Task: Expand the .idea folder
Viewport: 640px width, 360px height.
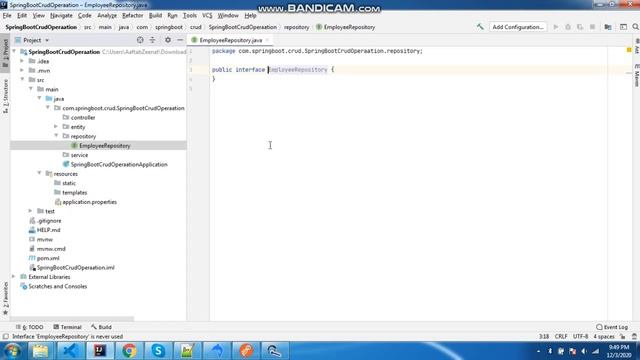Action: pos(22,61)
